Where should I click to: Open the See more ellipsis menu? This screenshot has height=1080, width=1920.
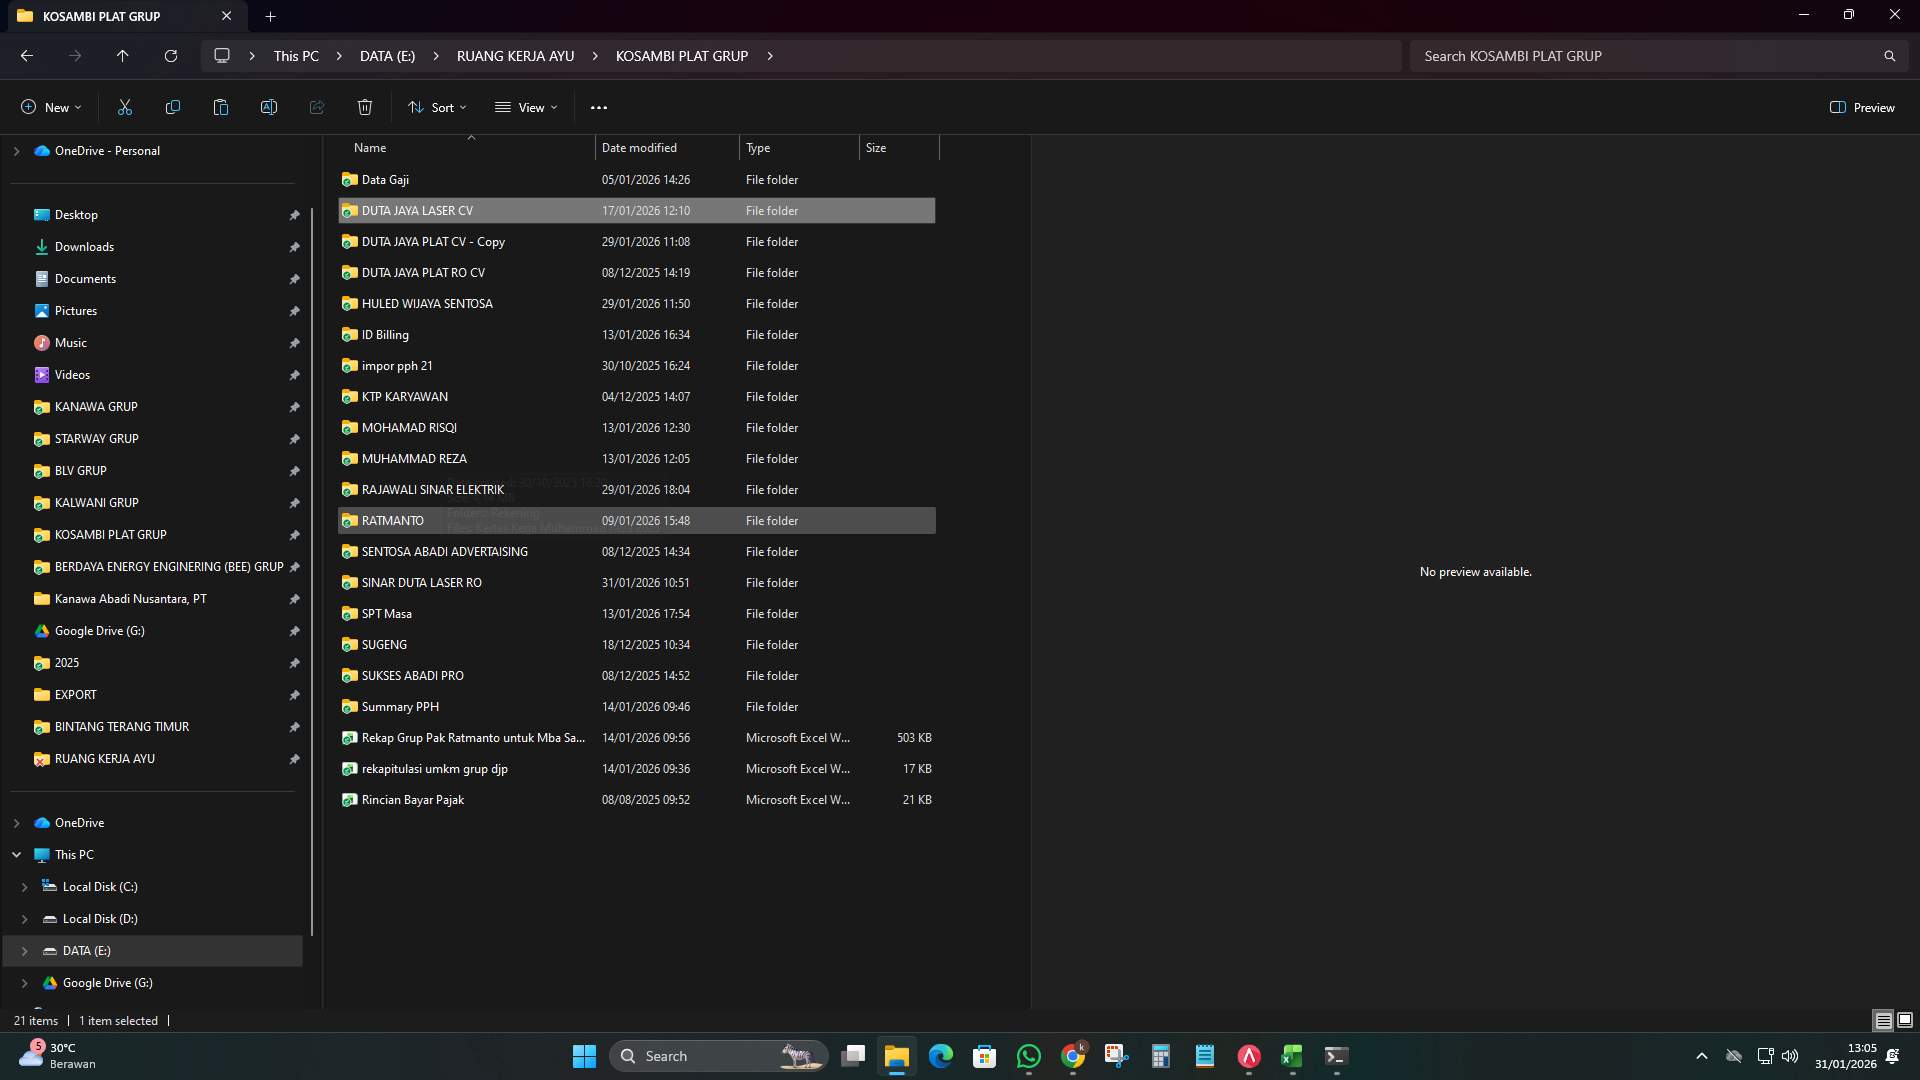click(599, 107)
